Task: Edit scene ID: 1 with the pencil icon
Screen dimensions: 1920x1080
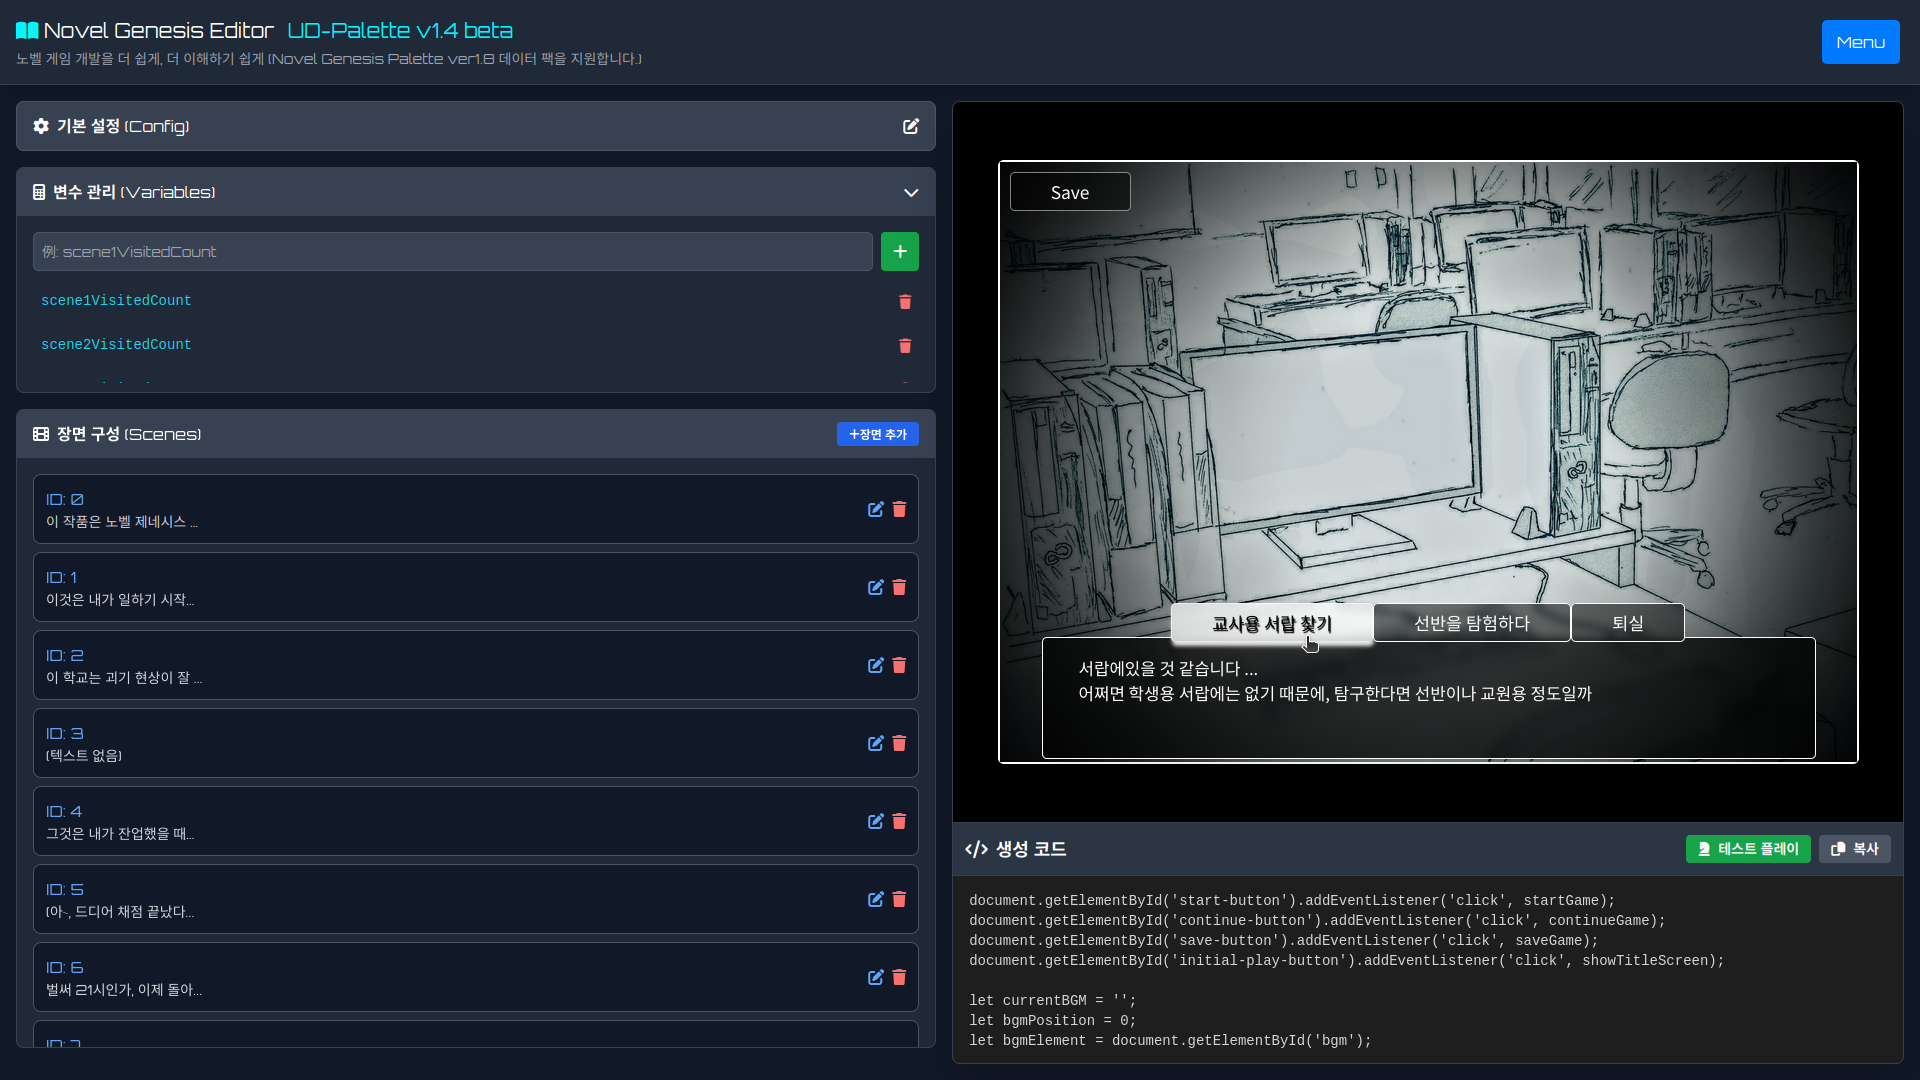Action: (876, 588)
